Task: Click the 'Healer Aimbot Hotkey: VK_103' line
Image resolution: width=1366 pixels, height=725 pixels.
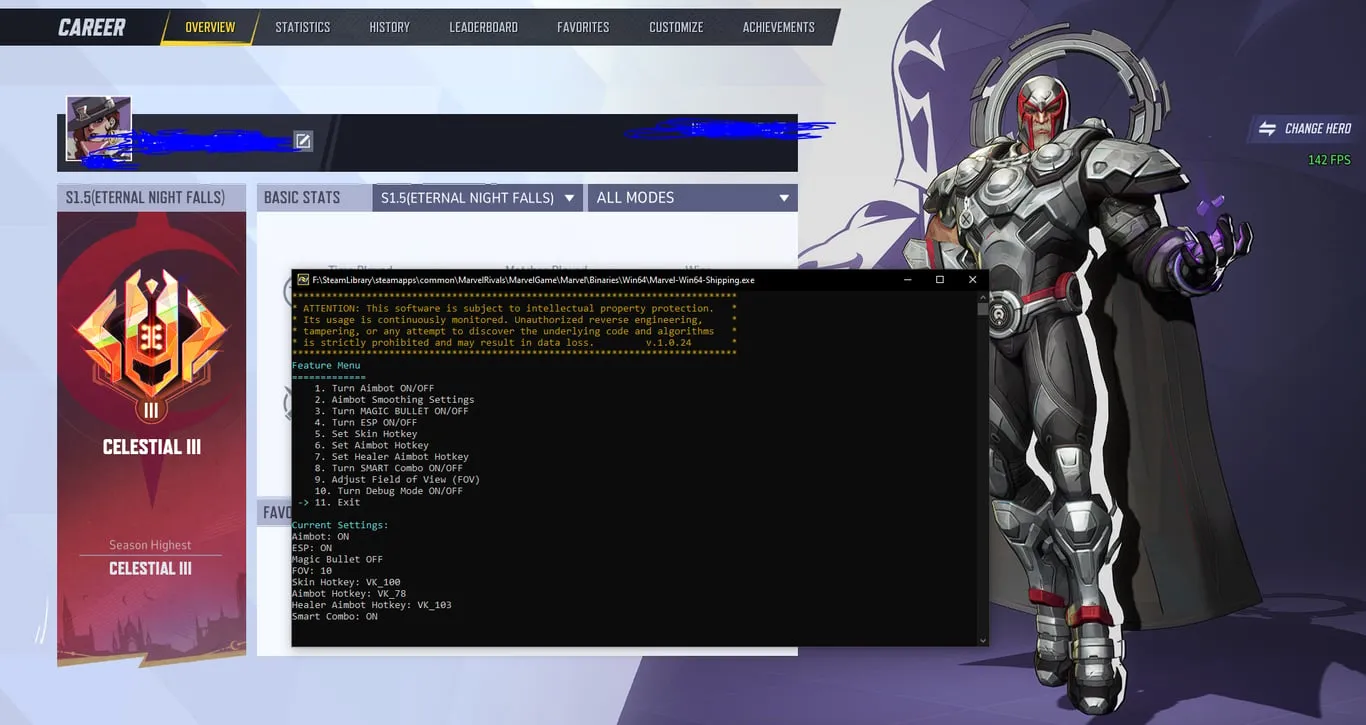Action: pyautogui.click(x=372, y=605)
